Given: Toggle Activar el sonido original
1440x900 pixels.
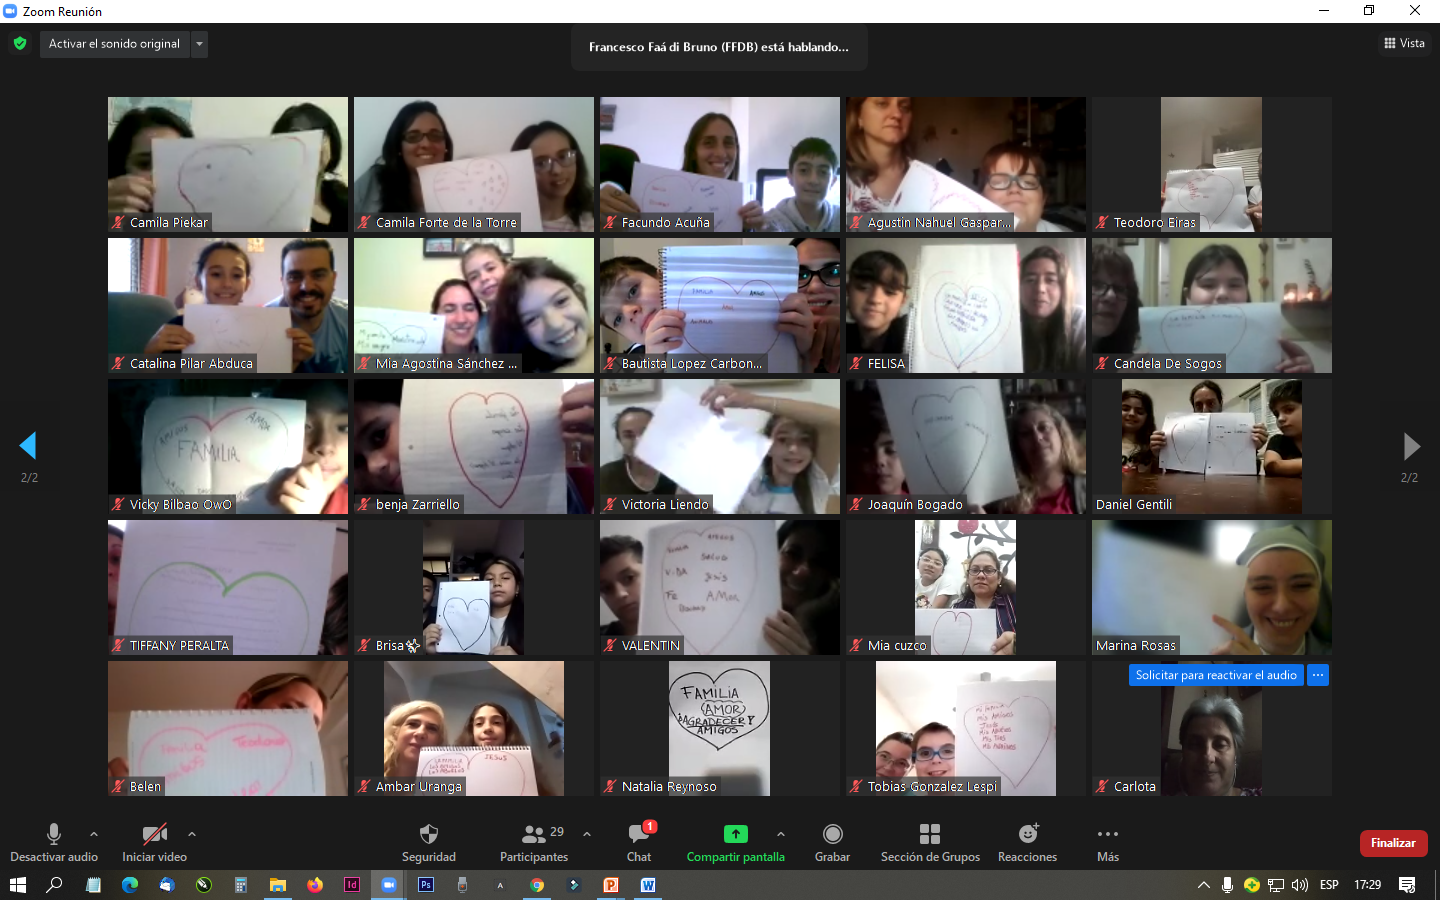Looking at the screenshot, I should point(114,44).
